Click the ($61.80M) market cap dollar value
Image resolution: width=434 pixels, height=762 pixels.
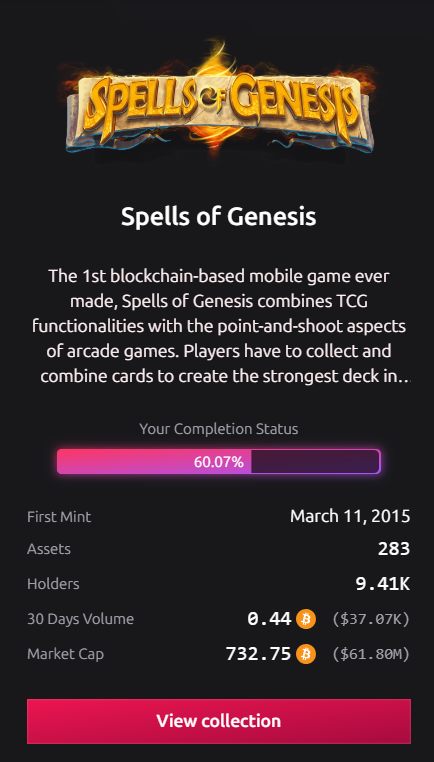(x=371, y=654)
